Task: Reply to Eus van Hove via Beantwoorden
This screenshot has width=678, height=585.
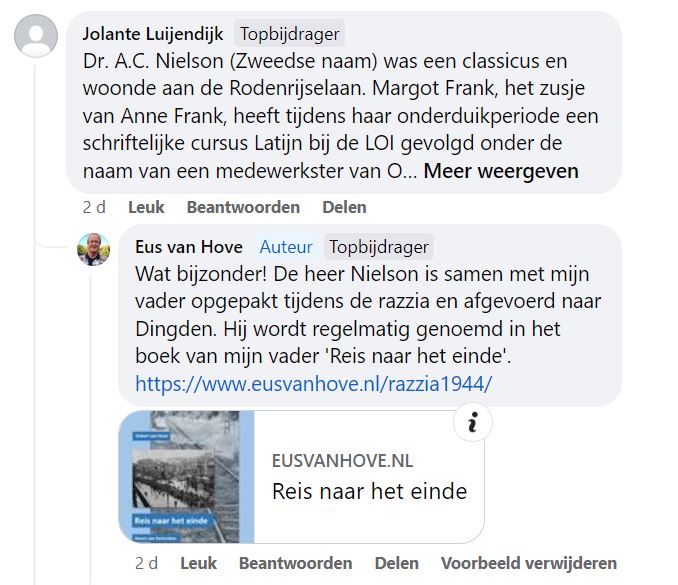Action: pyautogui.click(x=296, y=563)
